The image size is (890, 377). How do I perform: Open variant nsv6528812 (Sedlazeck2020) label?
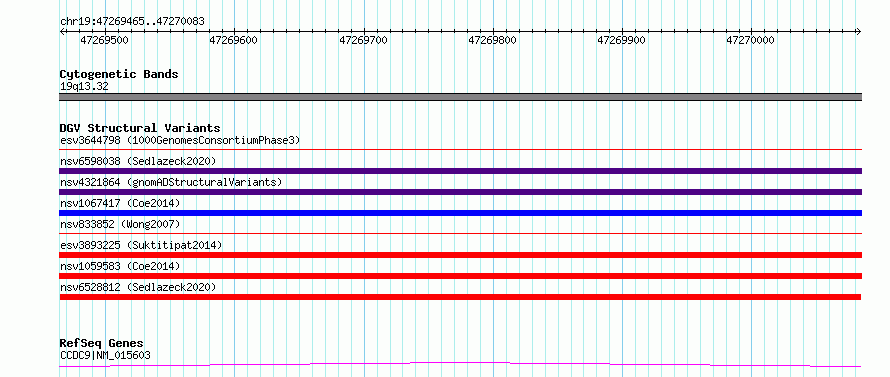[x=138, y=287]
